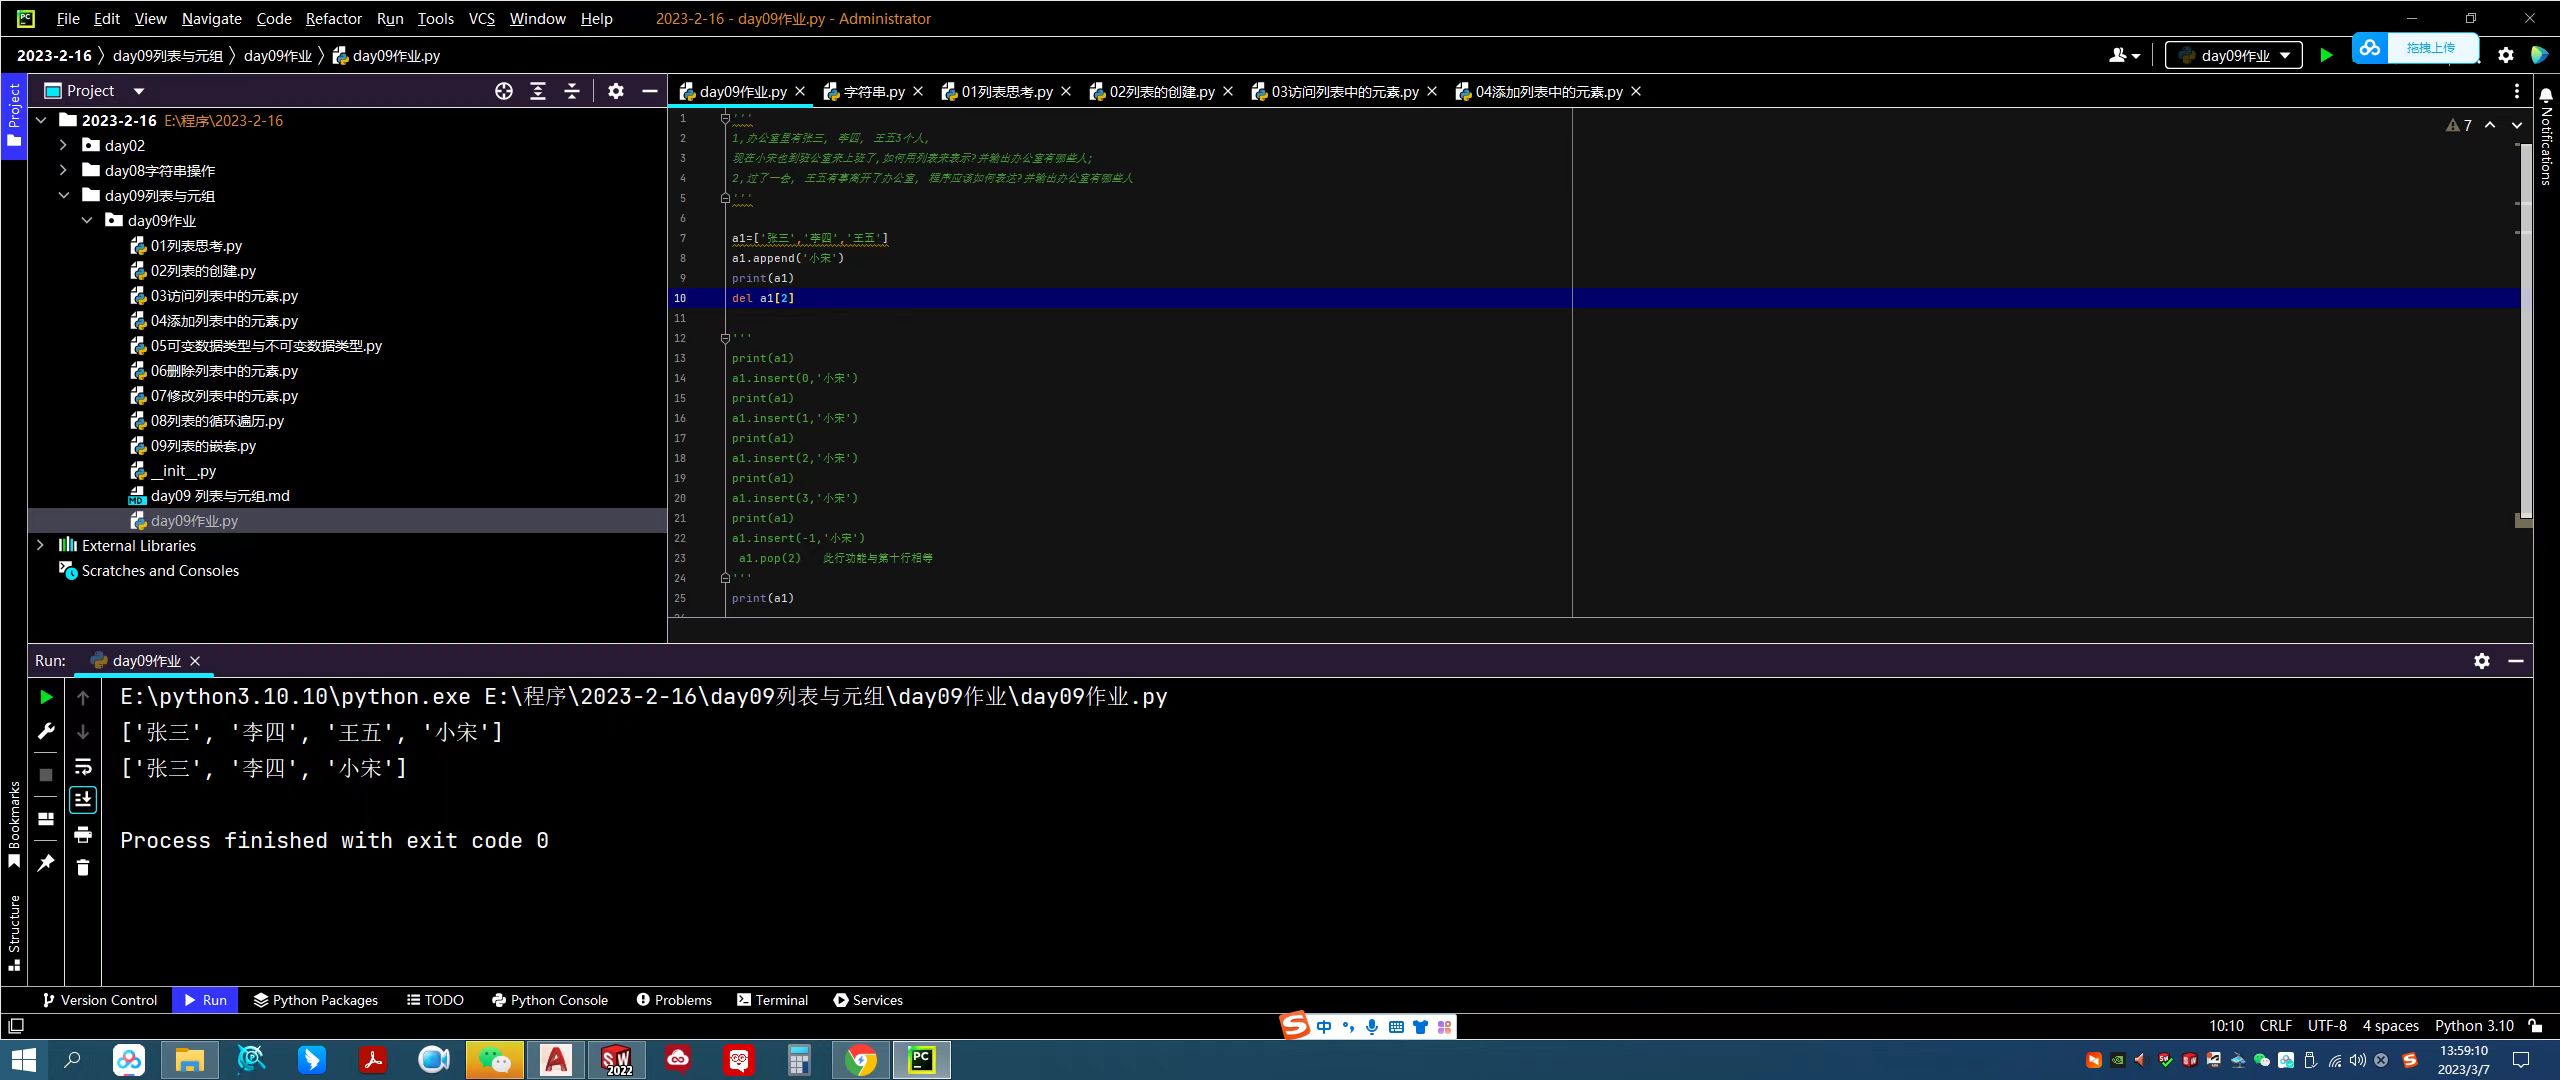Open Chrome from the Windows taskbar
2560x1080 pixels.
pyautogui.click(x=861, y=1060)
